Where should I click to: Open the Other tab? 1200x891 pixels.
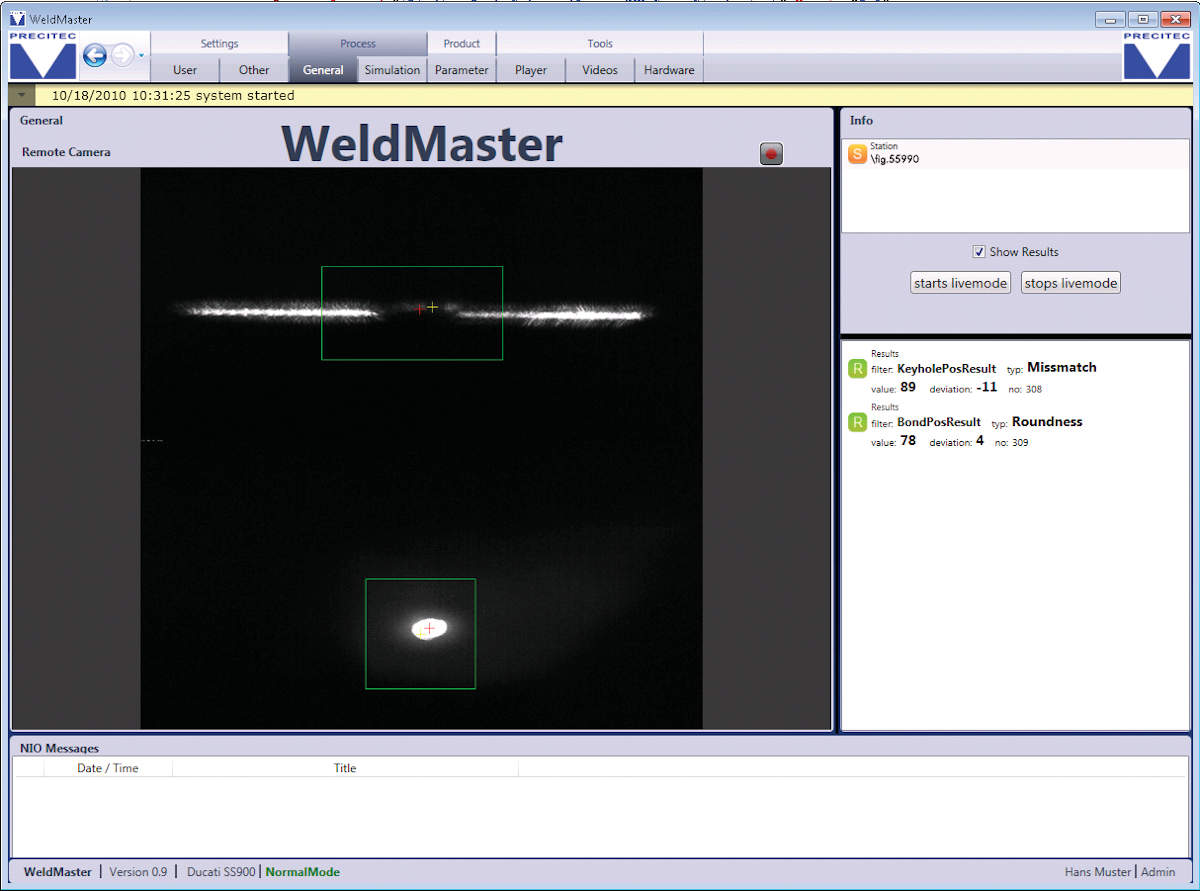254,70
